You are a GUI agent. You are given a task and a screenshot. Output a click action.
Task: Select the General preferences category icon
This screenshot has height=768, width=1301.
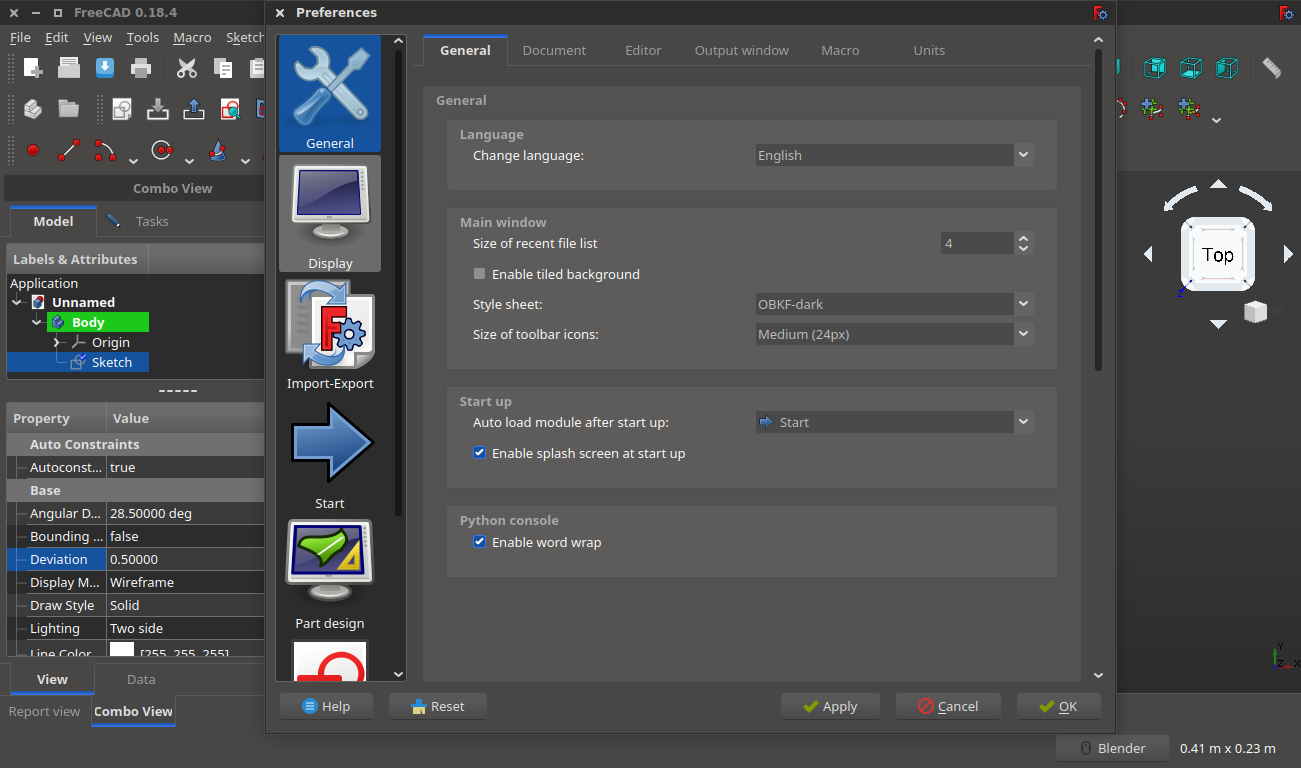click(x=330, y=94)
